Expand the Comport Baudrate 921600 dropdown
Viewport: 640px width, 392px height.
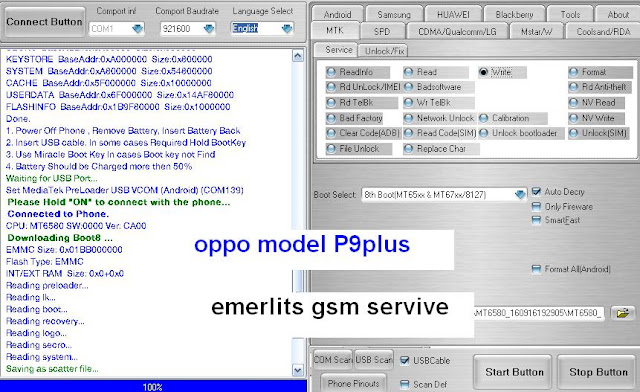tap(209, 29)
